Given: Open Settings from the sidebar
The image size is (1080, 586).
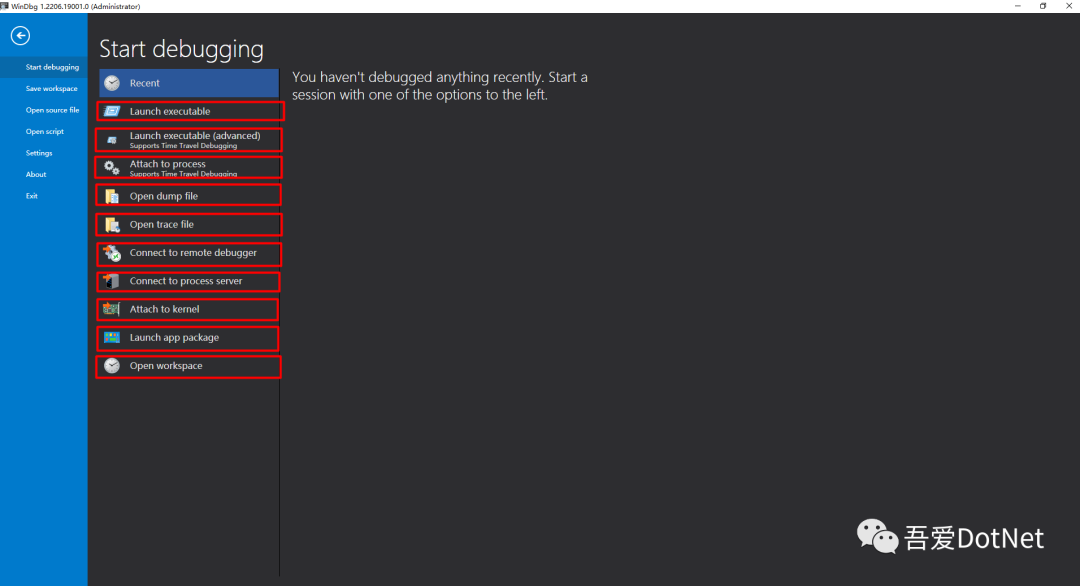Looking at the screenshot, I should coord(39,153).
